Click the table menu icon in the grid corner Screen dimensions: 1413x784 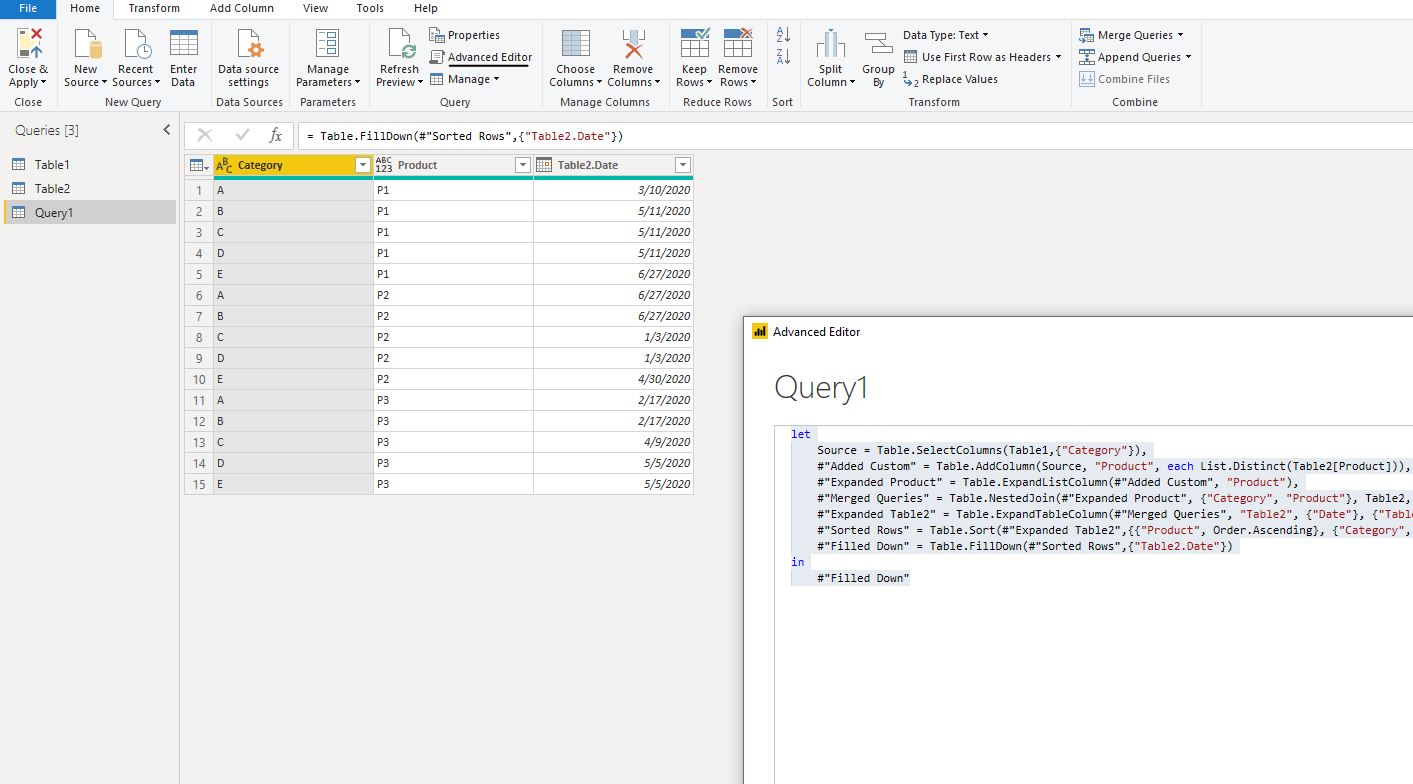(198, 165)
